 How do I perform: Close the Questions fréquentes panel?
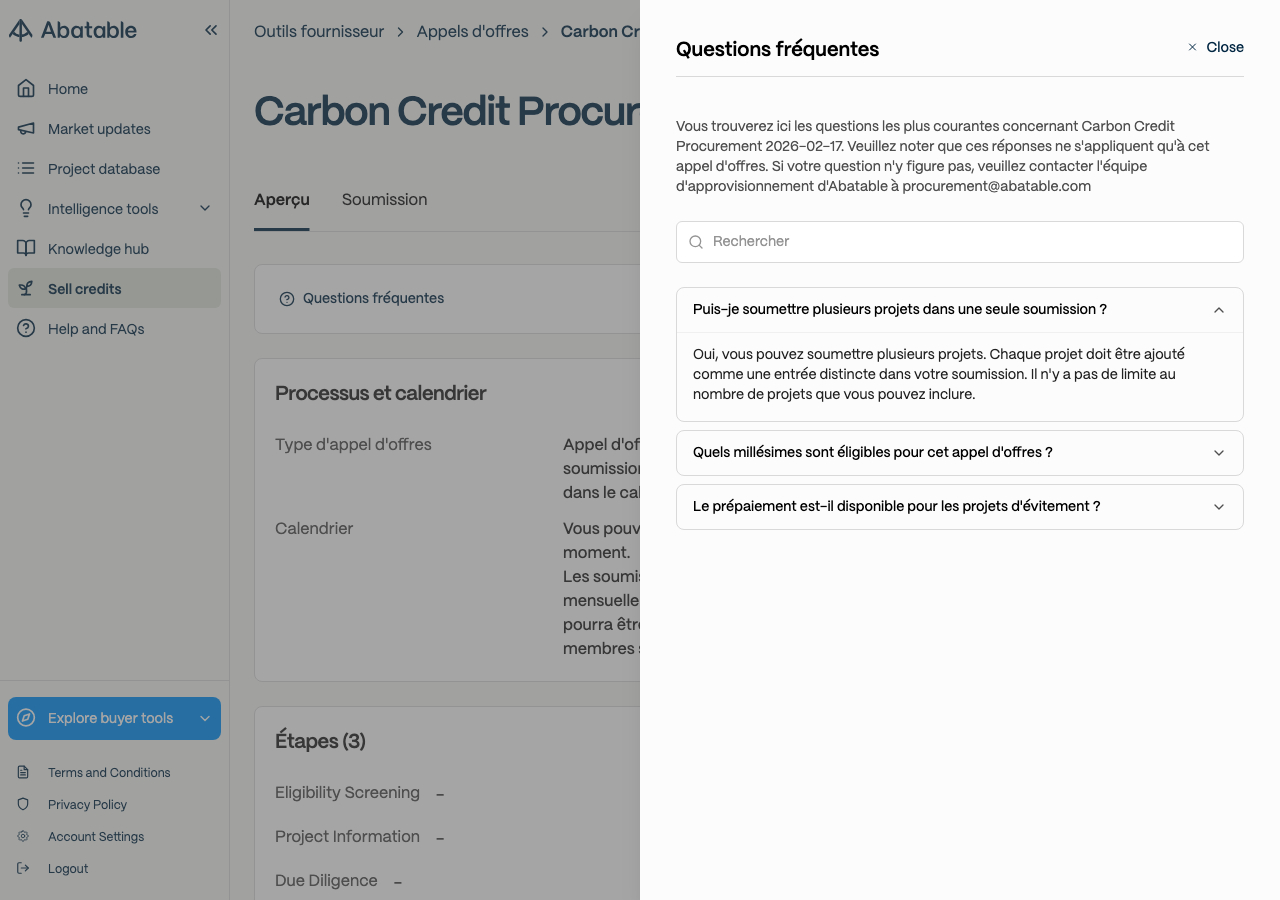click(1215, 47)
